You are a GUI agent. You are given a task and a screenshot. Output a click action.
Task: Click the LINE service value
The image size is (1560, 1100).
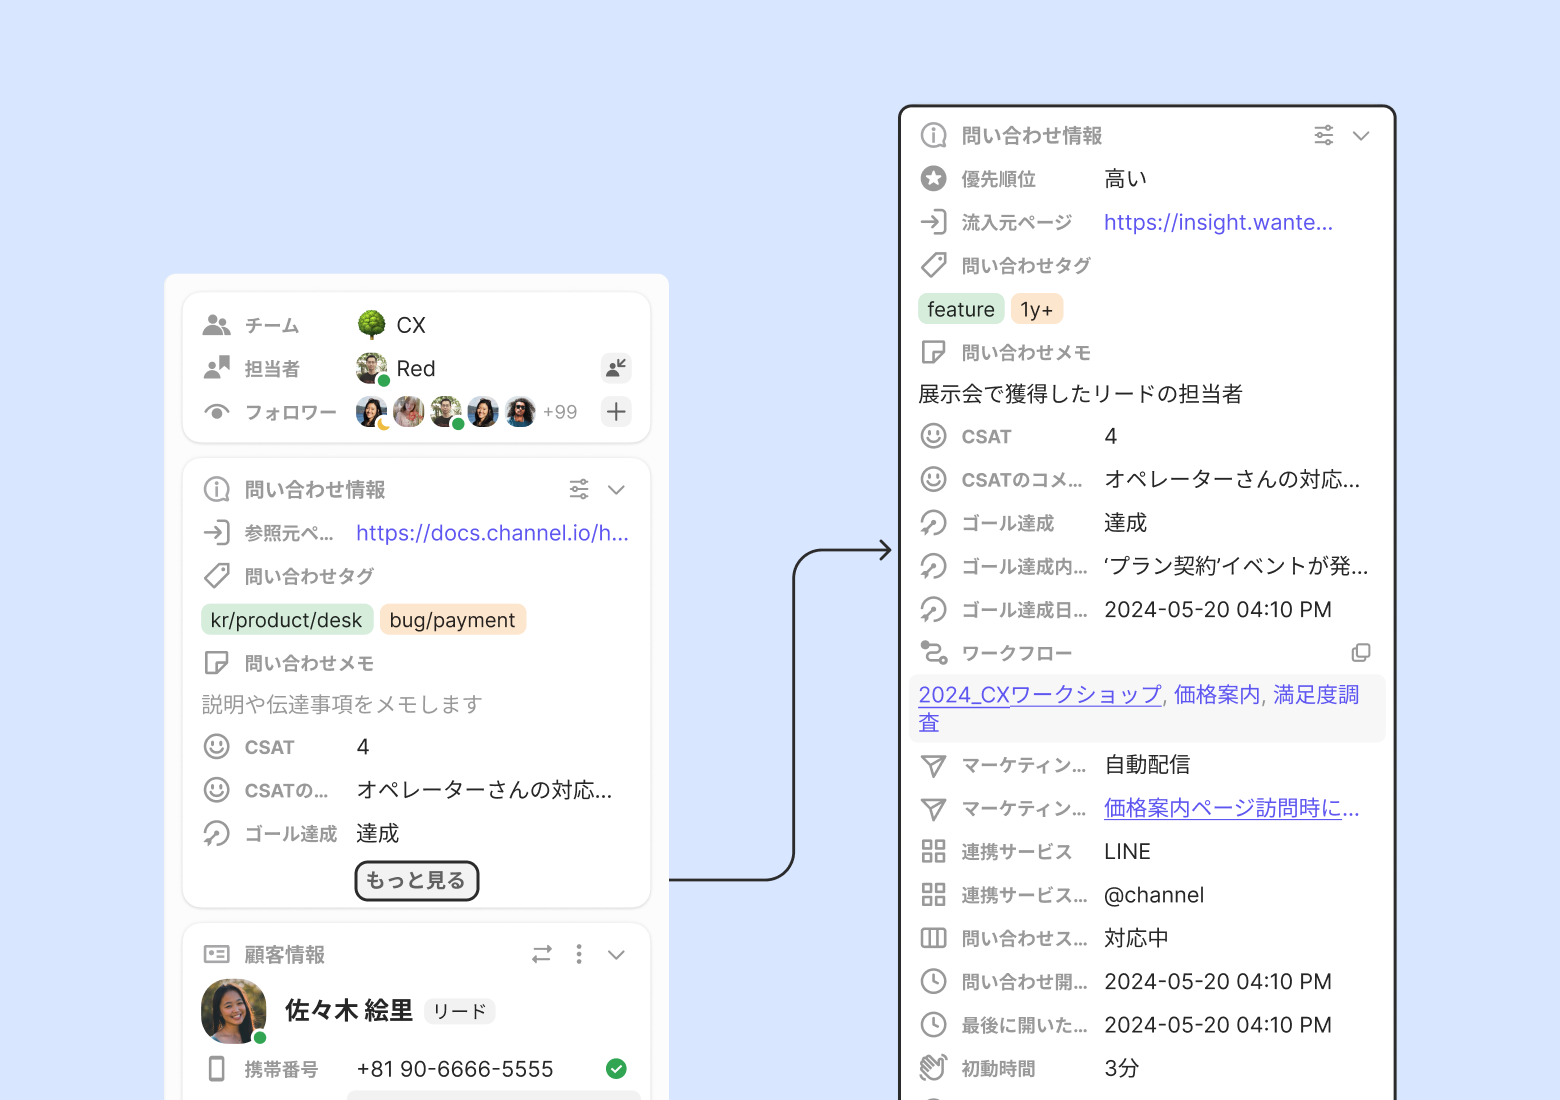point(1127,851)
